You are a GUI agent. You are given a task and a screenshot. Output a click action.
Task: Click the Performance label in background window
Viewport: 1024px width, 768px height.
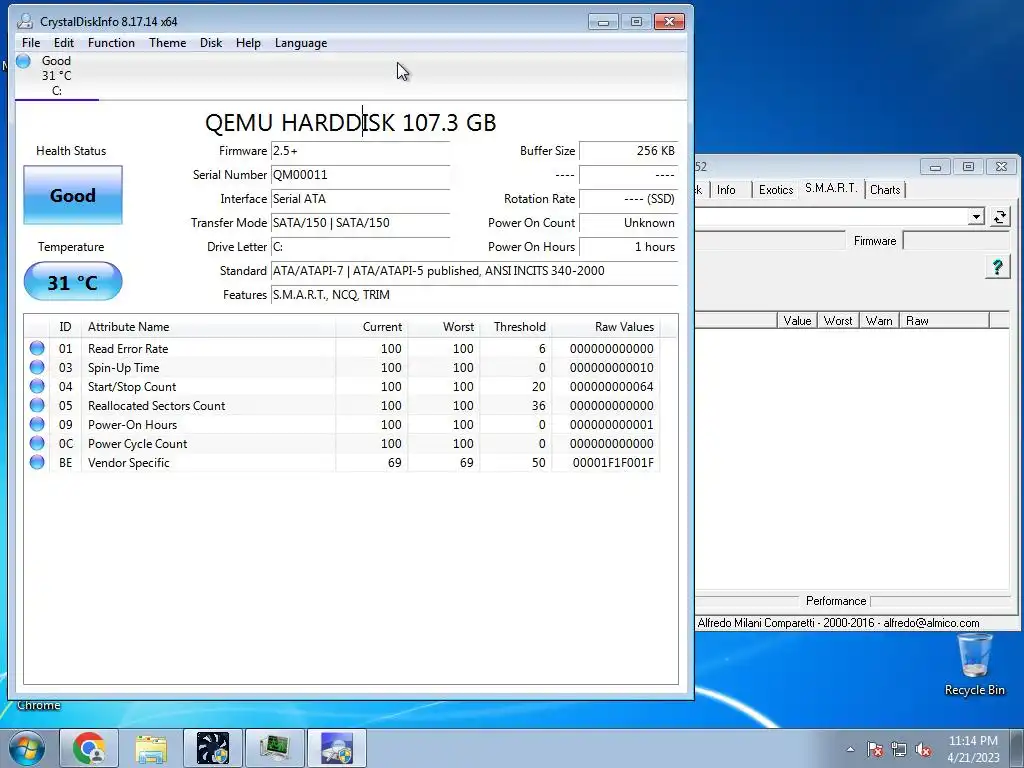click(x=835, y=601)
